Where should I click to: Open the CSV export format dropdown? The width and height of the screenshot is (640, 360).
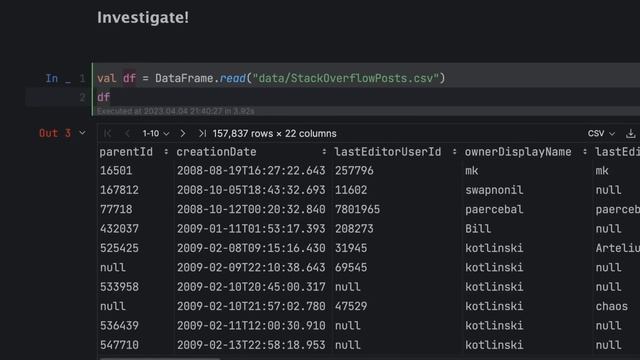point(601,133)
